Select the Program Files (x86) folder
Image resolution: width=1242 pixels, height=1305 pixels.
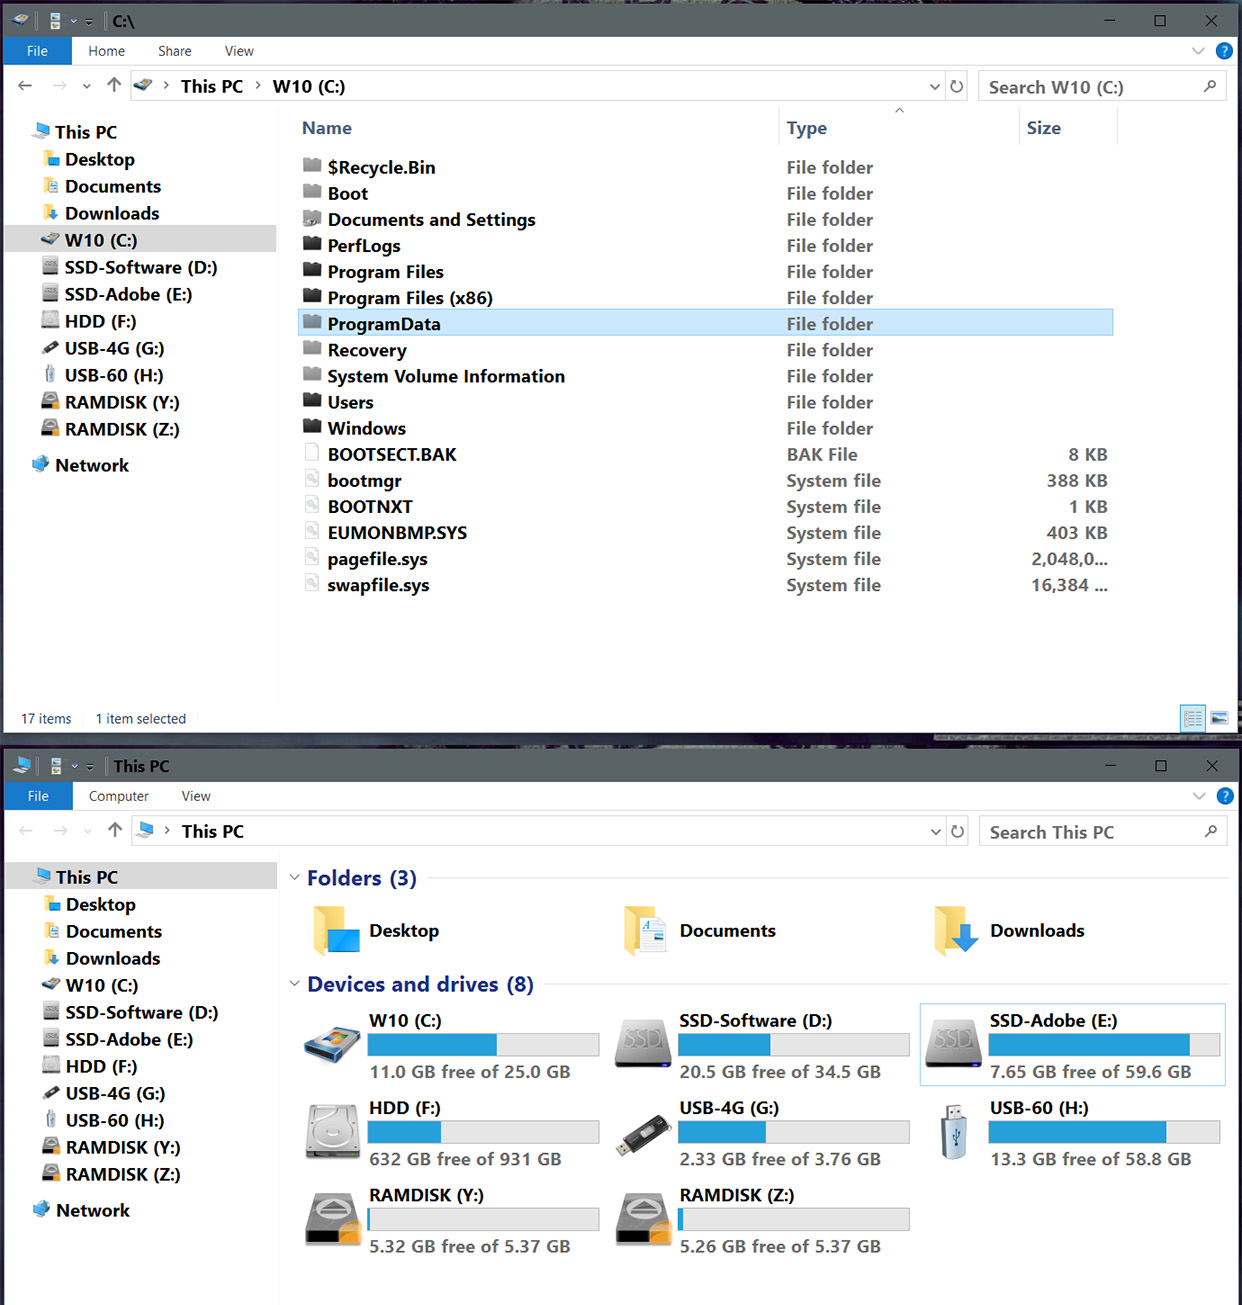pos(410,297)
